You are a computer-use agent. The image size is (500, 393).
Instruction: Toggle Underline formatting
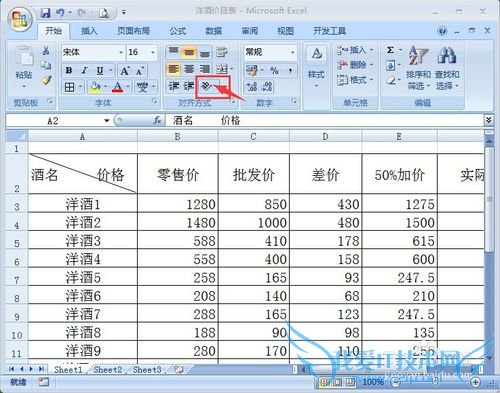point(100,70)
